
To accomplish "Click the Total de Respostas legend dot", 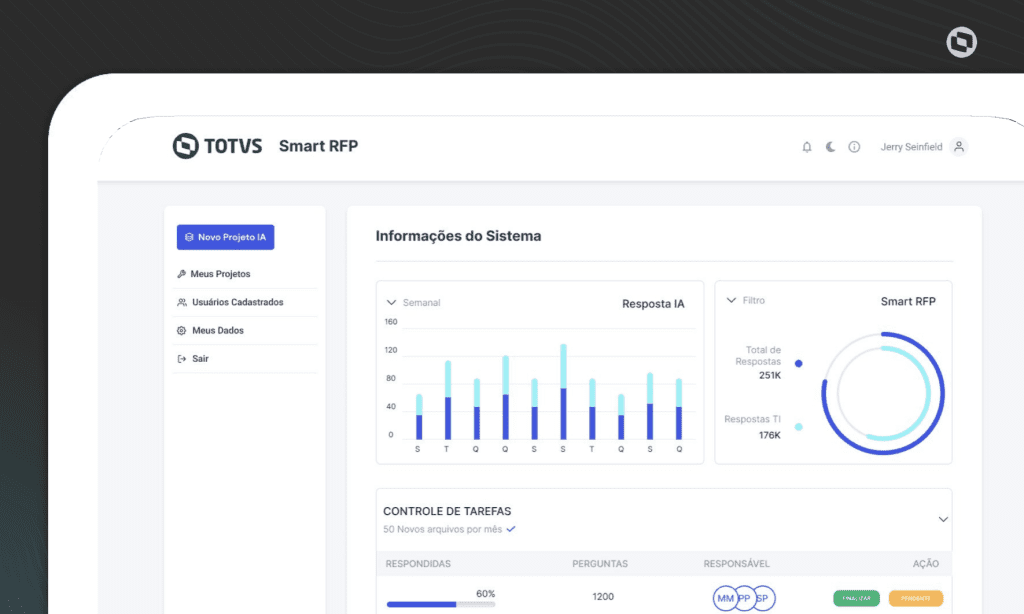I will [798, 363].
